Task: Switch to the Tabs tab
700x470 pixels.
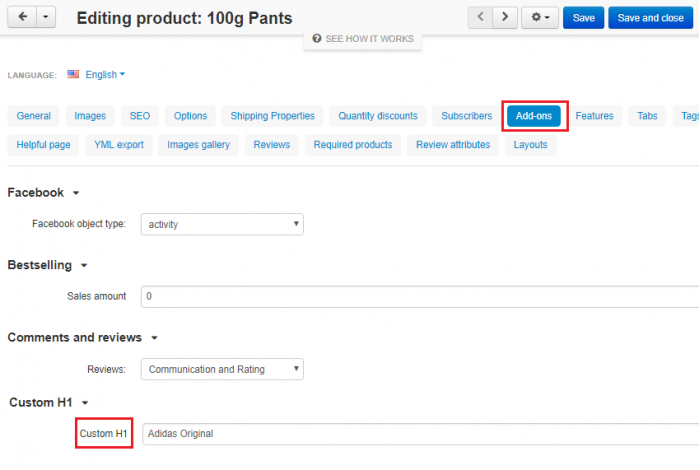Action: (x=647, y=116)
